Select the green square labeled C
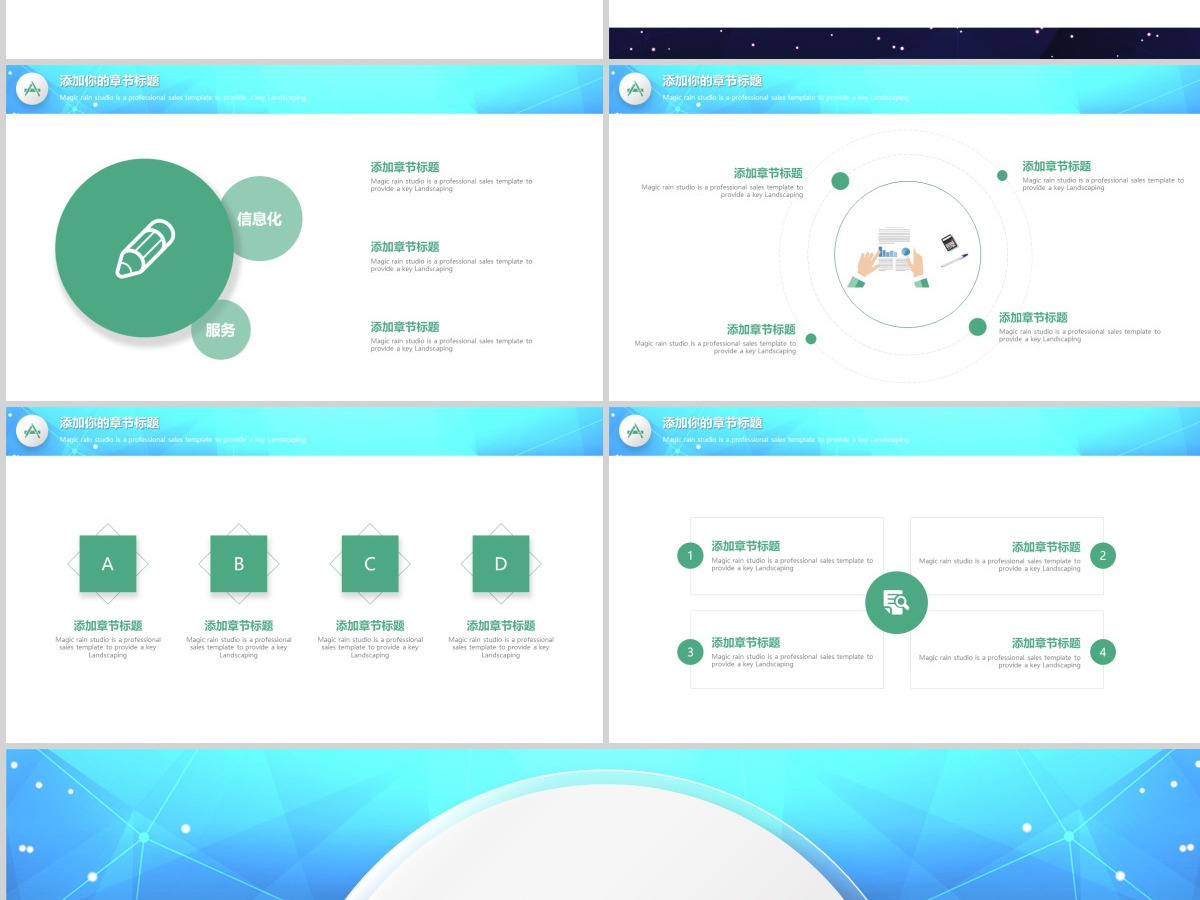The height and width of the screenshot is (900, 1200). point(370,564)
